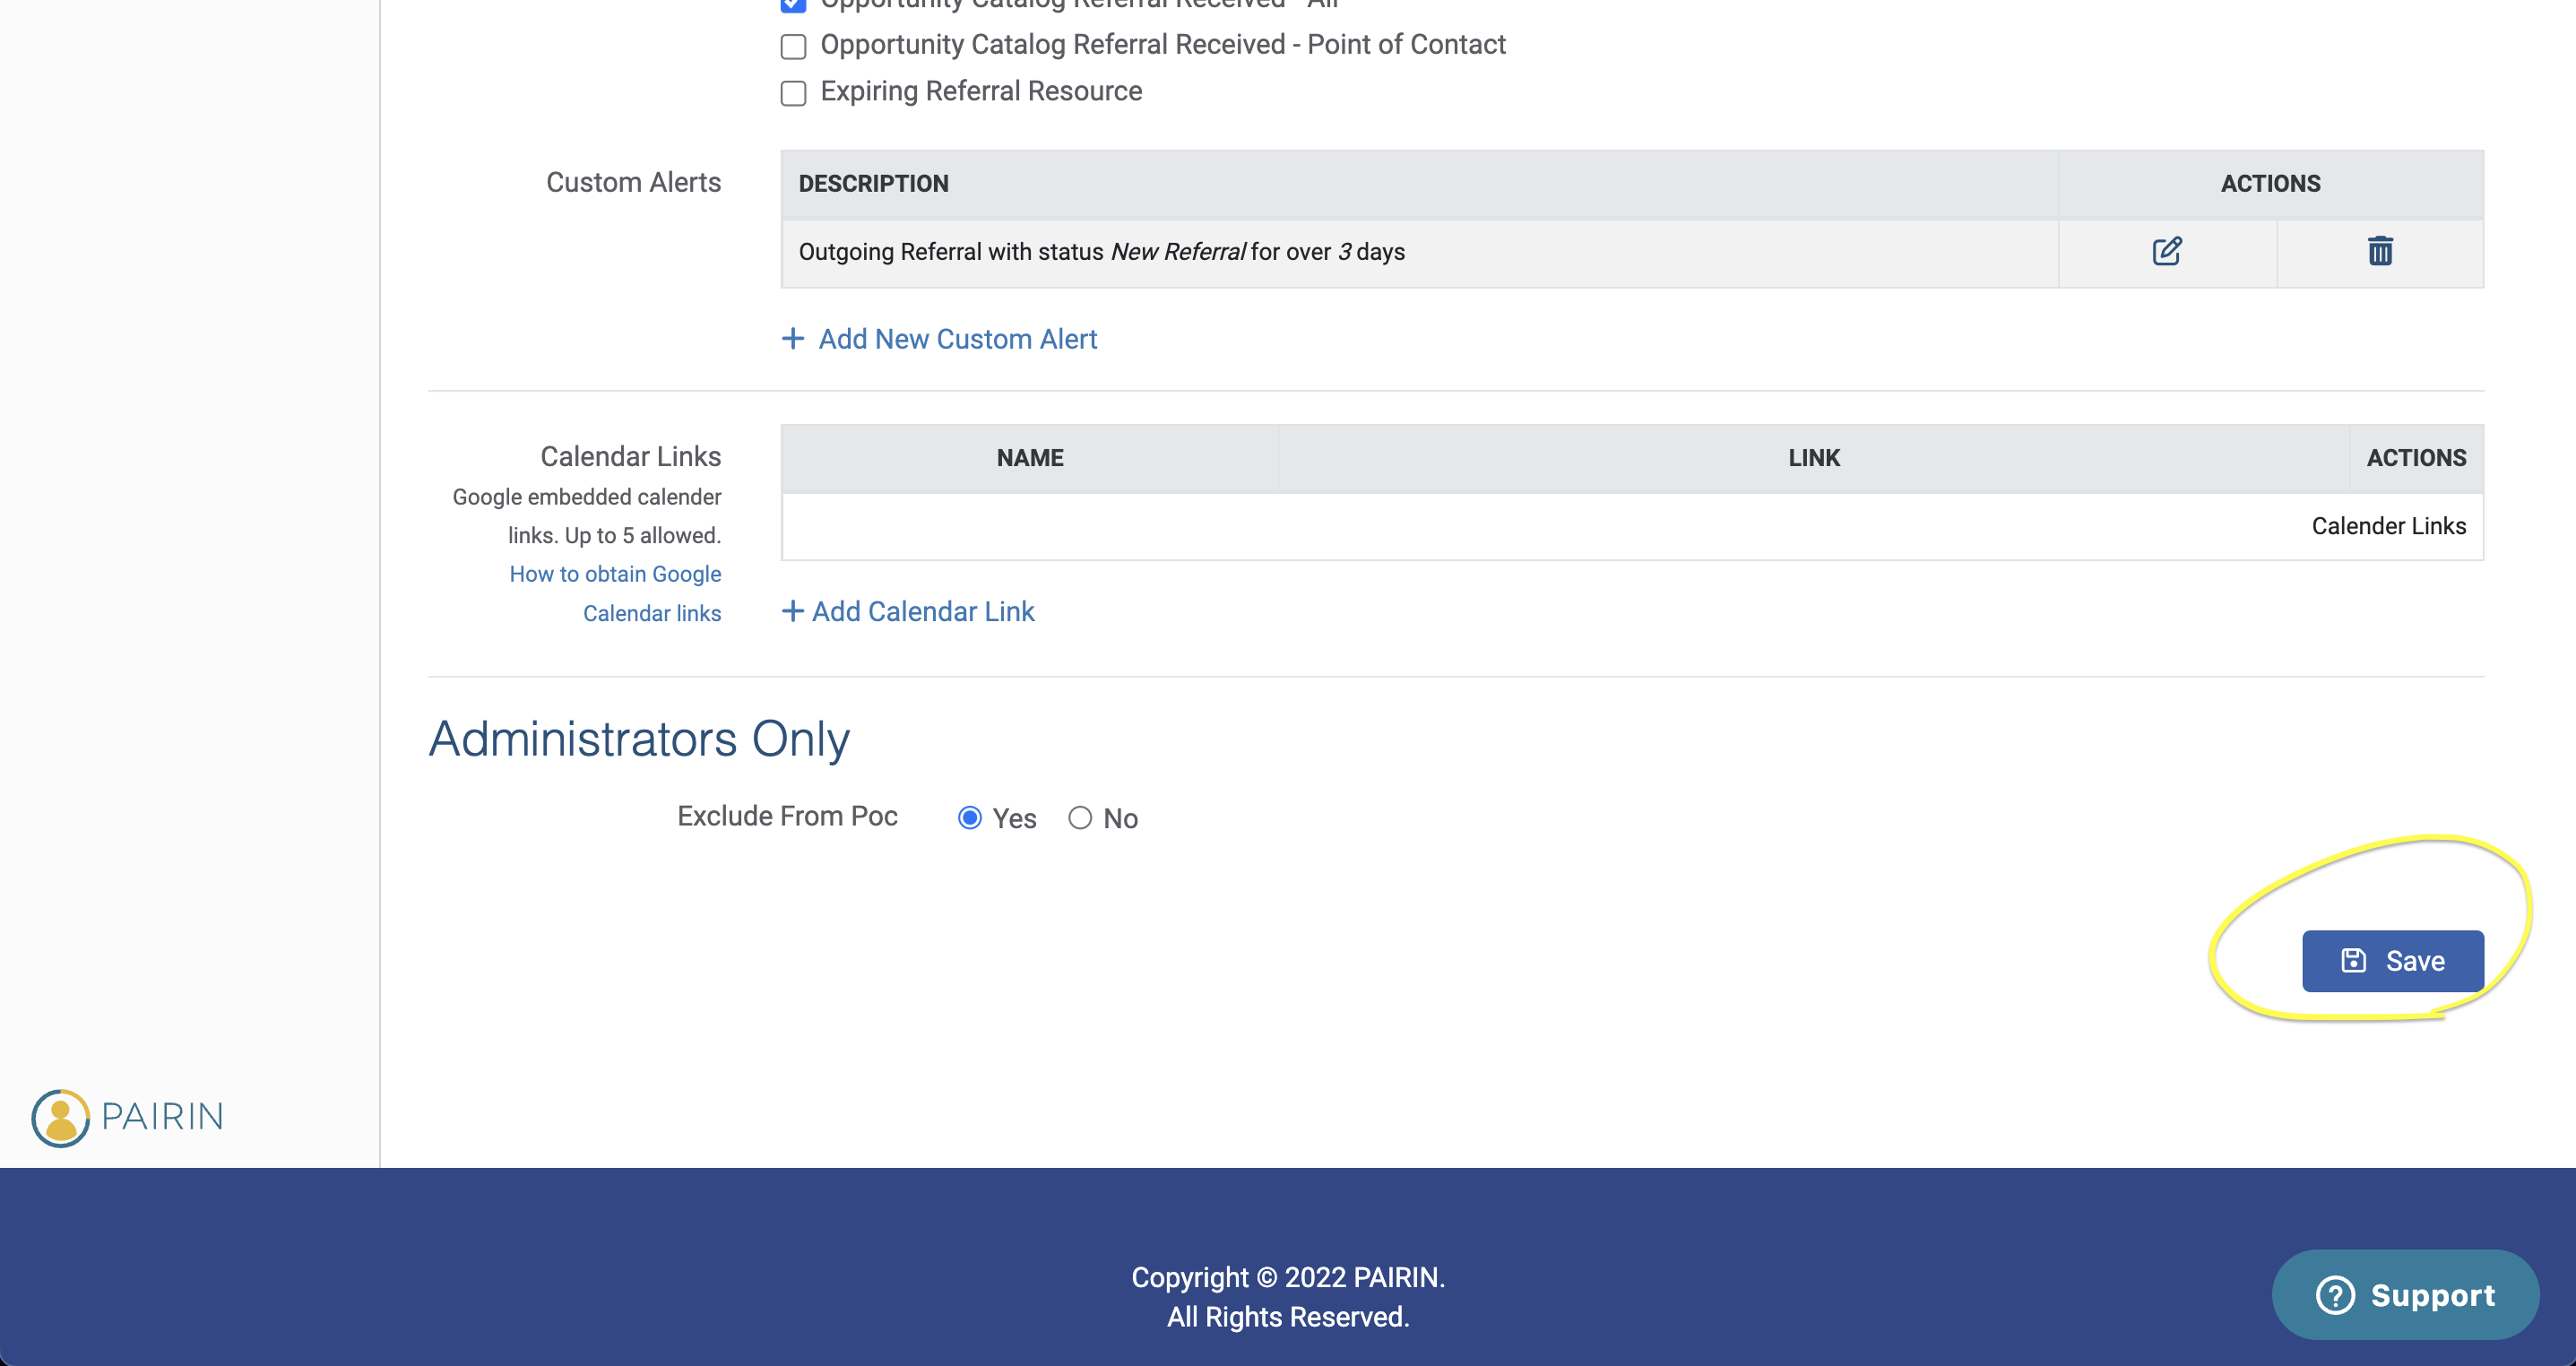Check Opportunity Catalog Referral Received - Point of Contact

[x=794, y=46]
